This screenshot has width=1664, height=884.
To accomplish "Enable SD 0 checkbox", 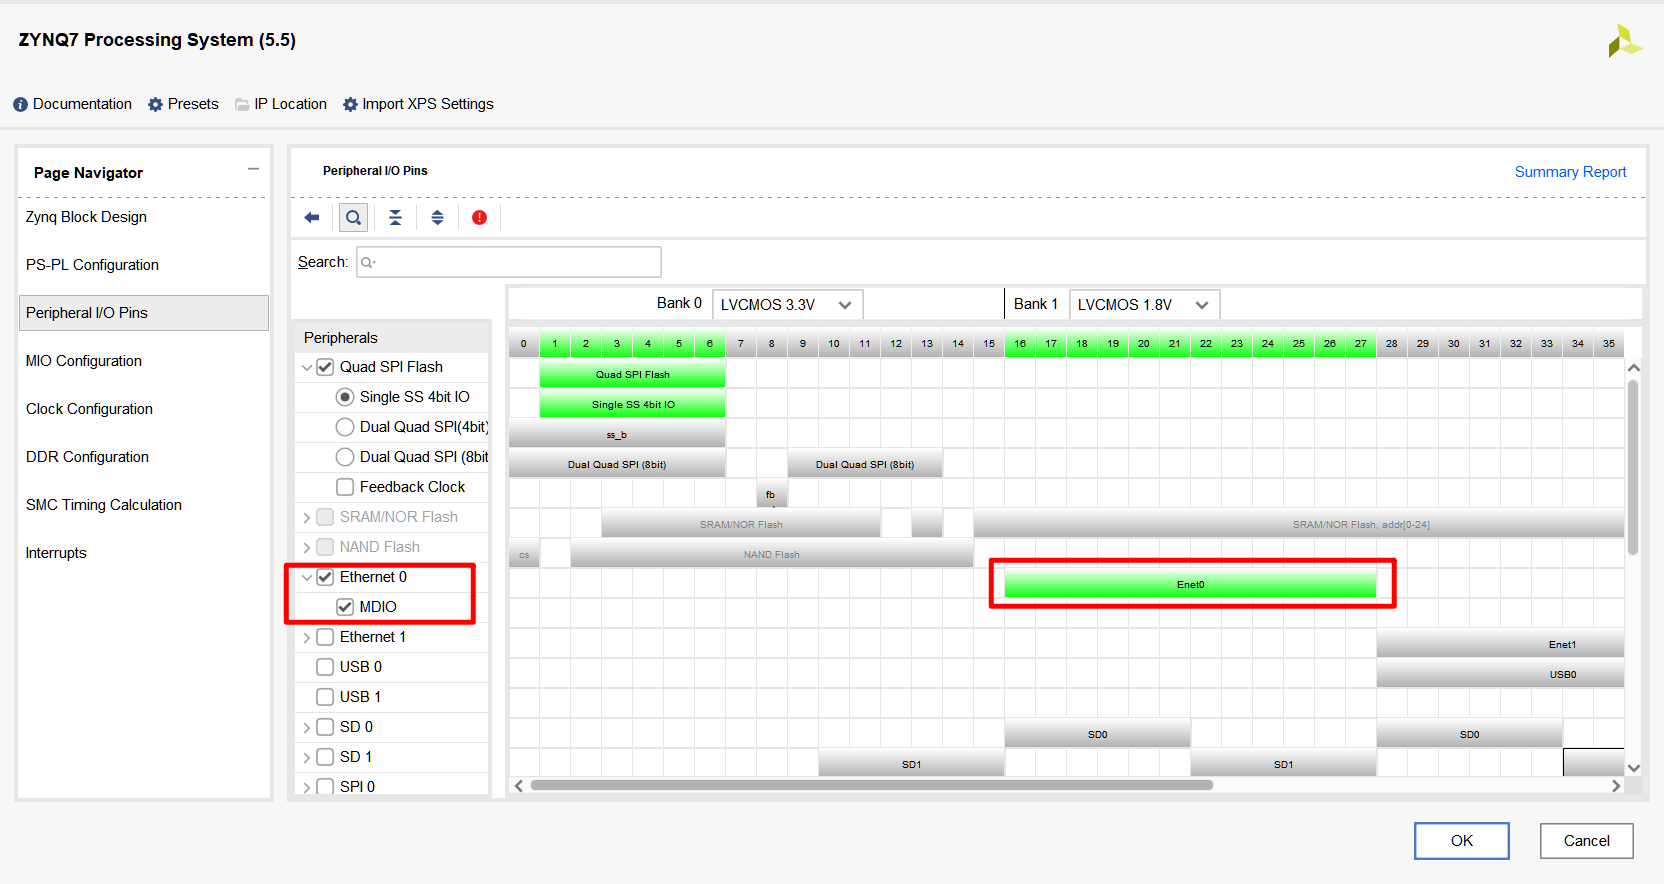I will tap(325, 727).
